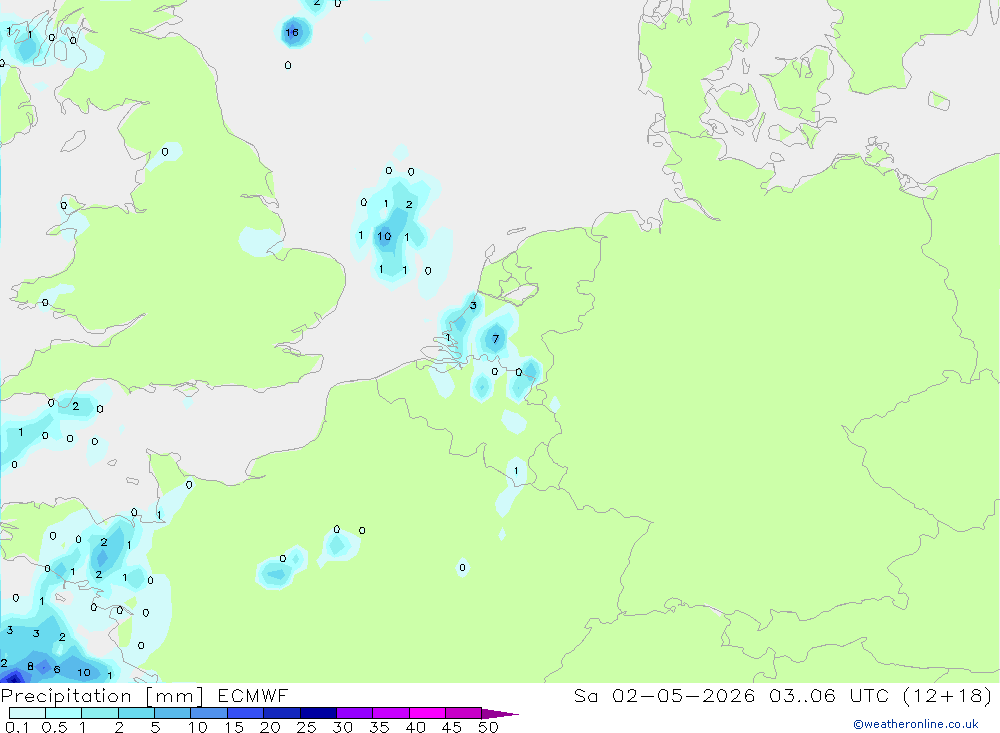This screenshot has width=1000, height=733.
Task: Click the '0.5' legend scale label
Action: (54, 727)
